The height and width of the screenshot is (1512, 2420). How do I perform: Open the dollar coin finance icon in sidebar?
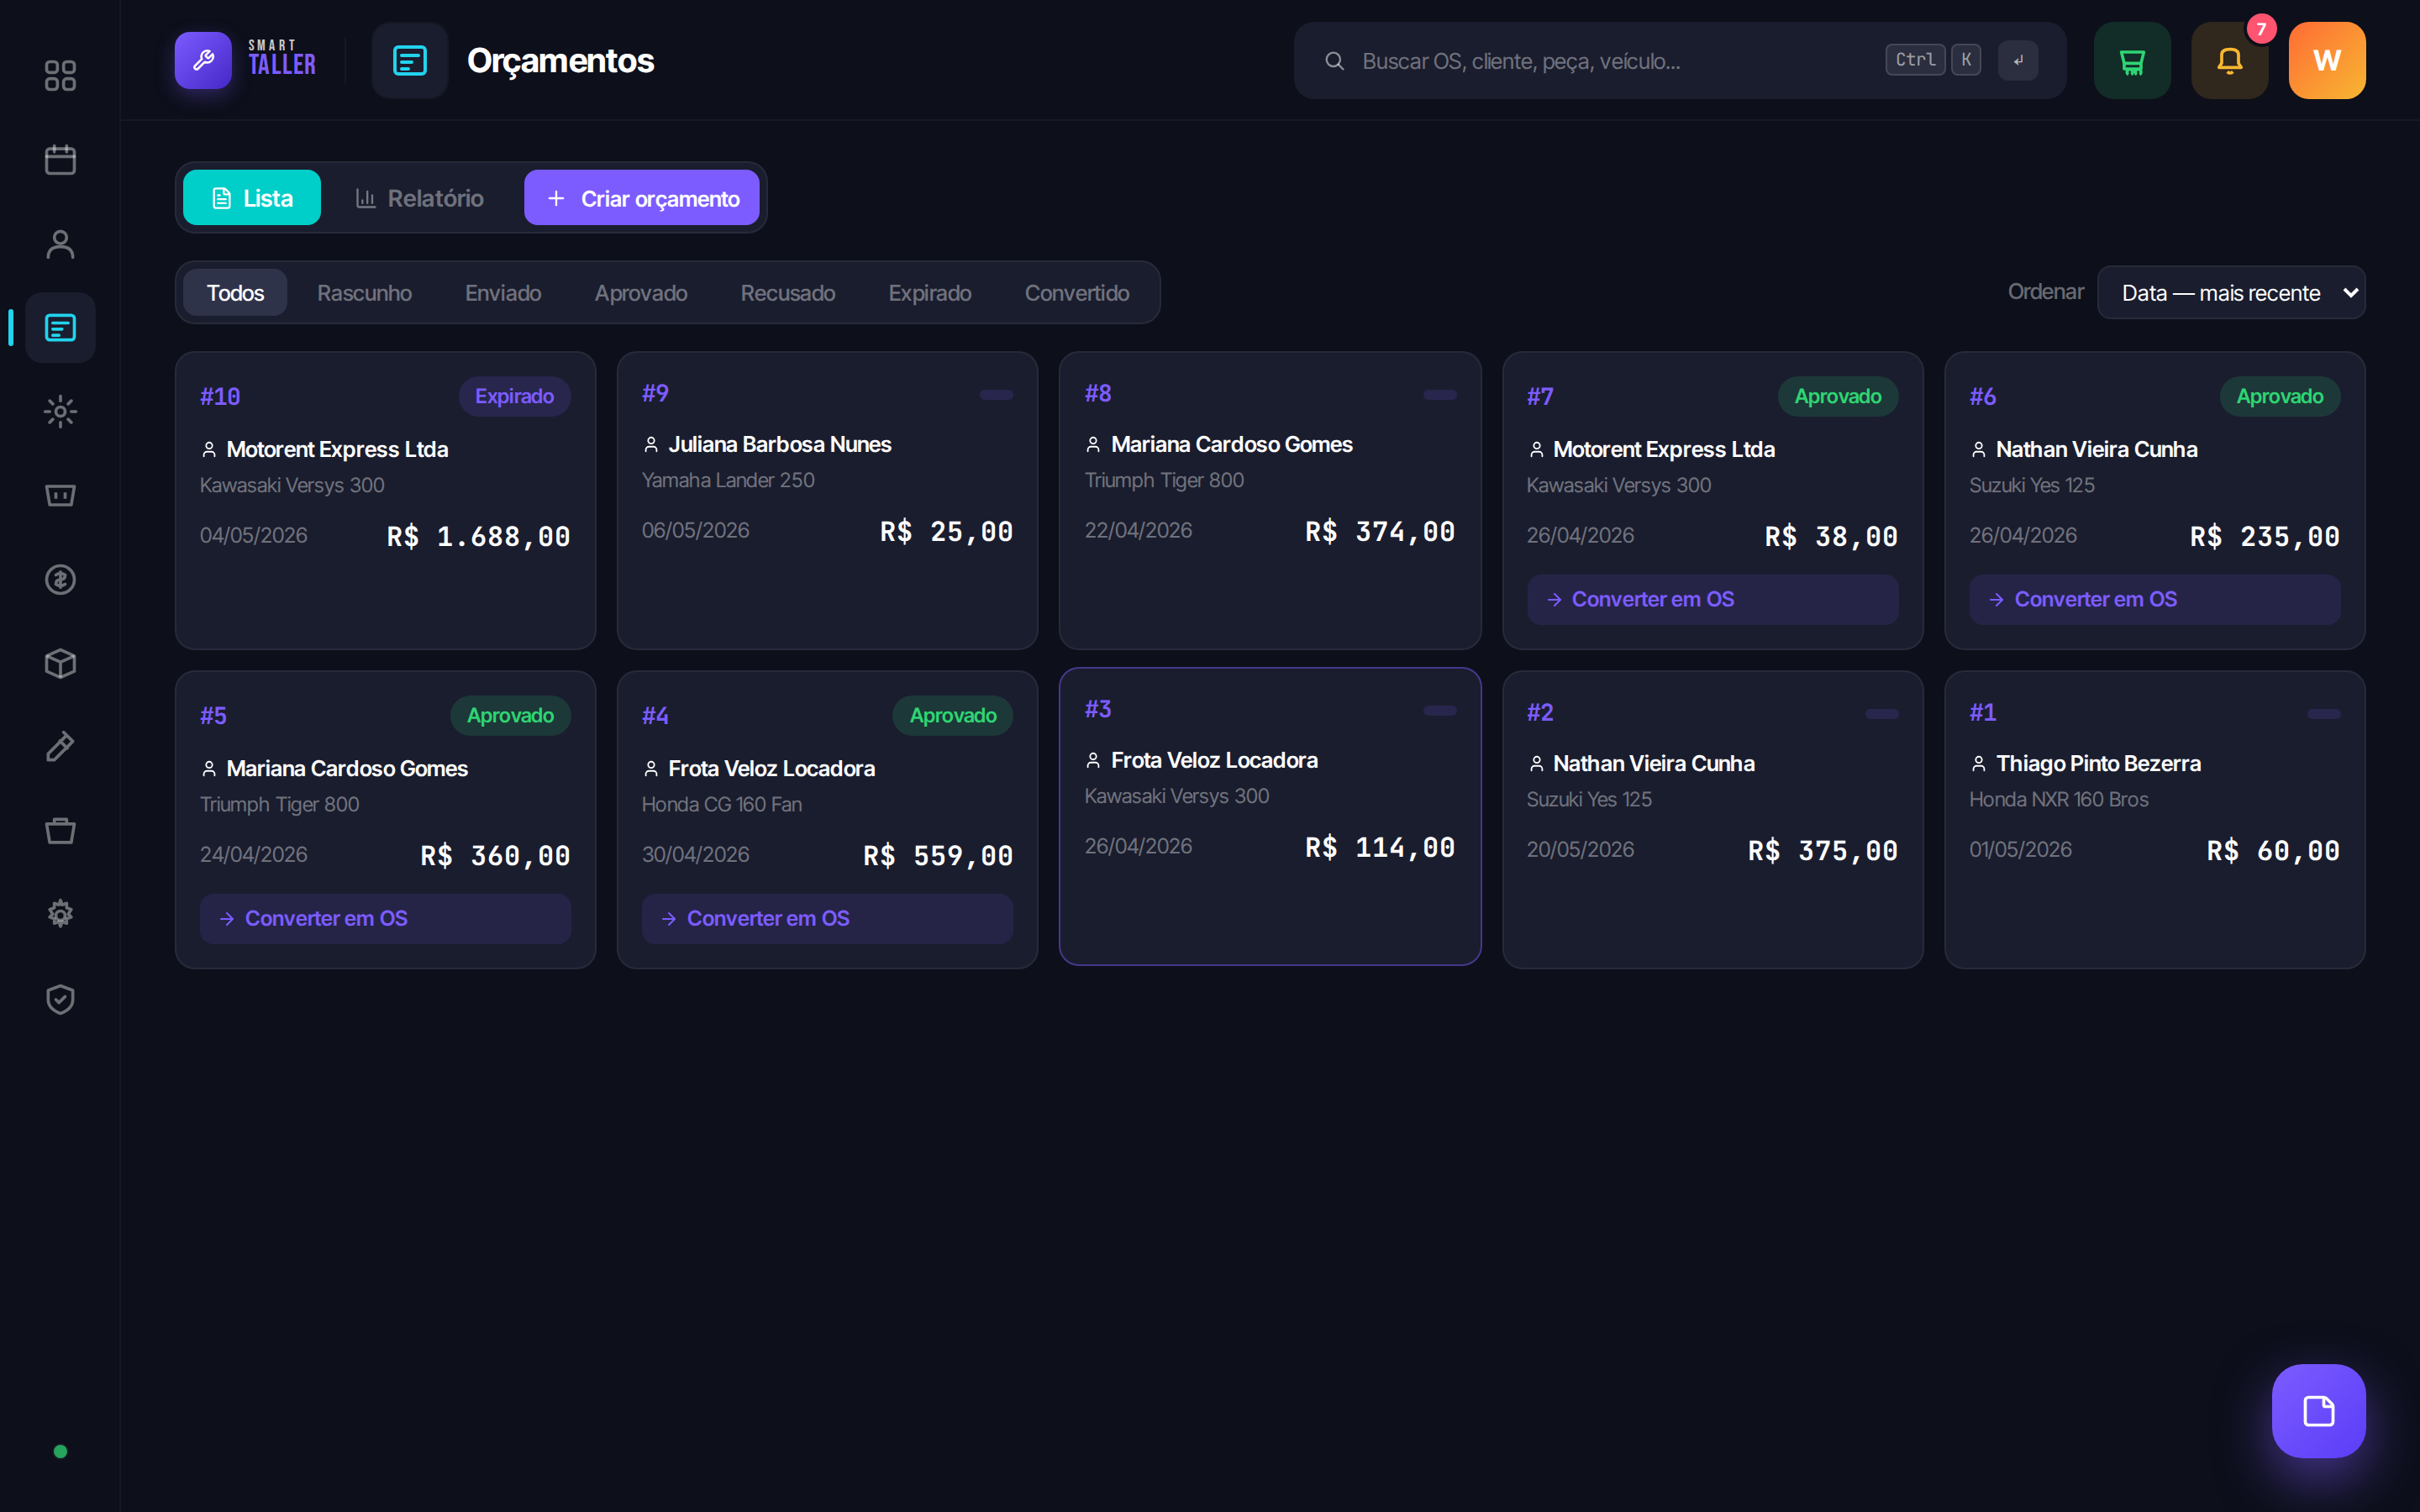click(60, 580)
